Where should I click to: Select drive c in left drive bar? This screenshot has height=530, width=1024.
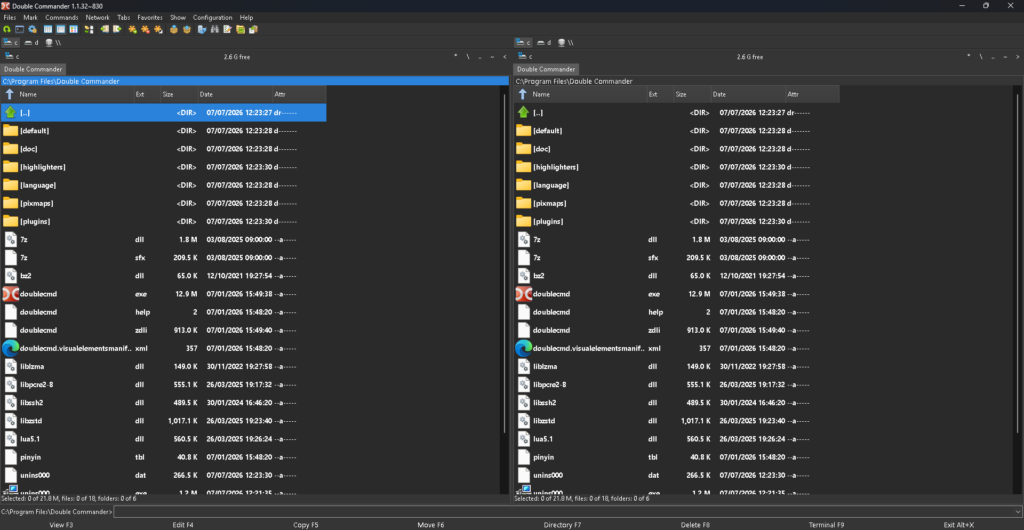coord(11,42)
